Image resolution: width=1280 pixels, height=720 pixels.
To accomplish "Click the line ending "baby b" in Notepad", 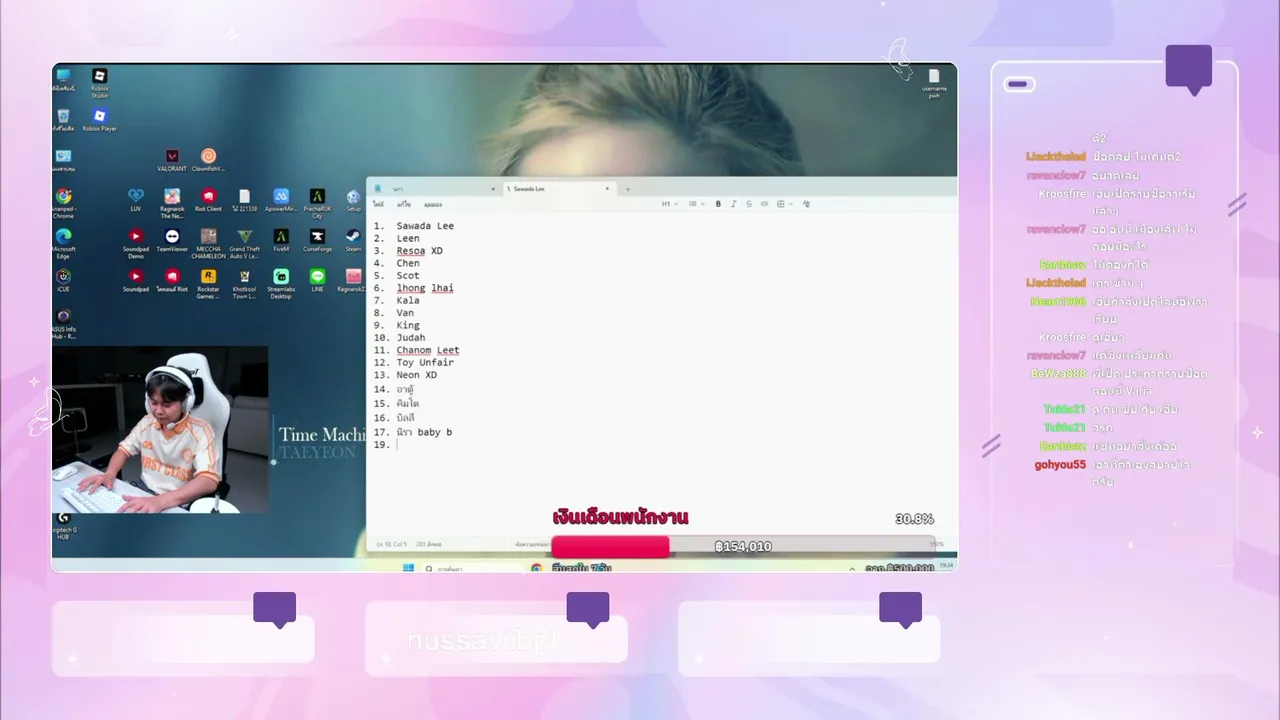I will (x=424, y=432).
